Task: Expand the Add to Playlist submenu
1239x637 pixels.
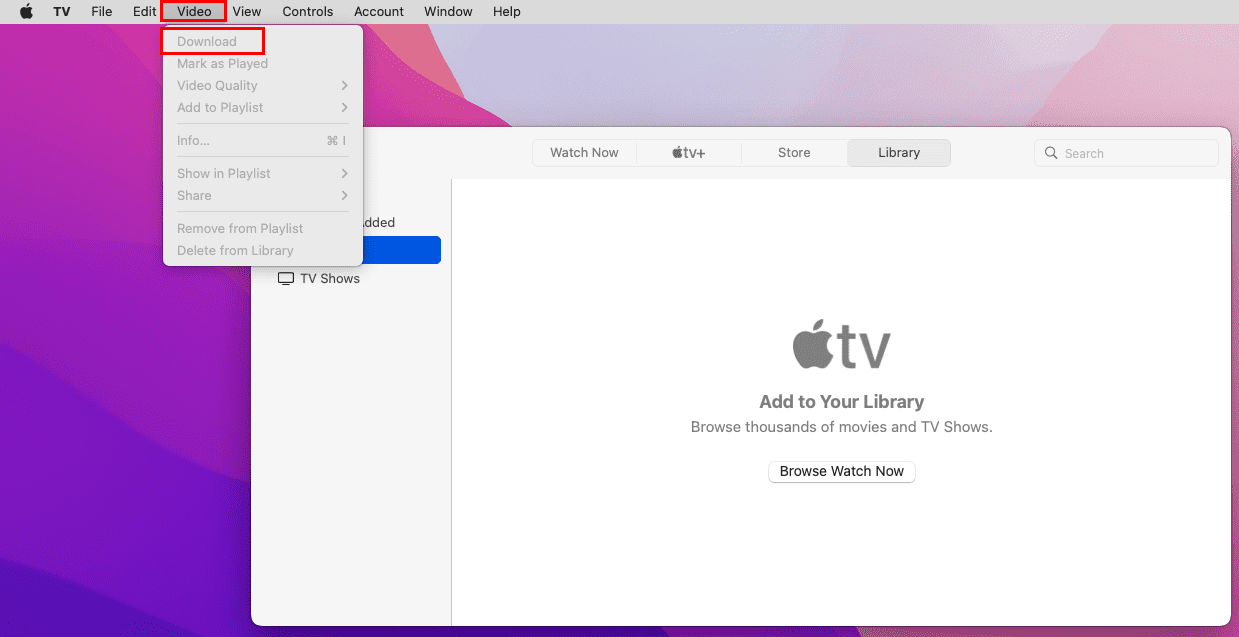Action: (x=263, y=107)
